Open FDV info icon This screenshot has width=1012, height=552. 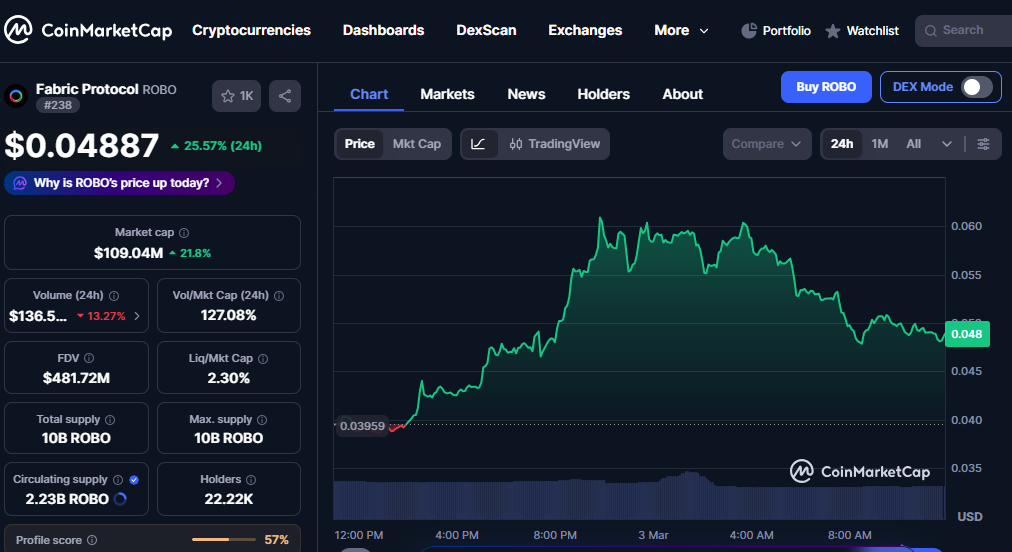coord(89,358)
